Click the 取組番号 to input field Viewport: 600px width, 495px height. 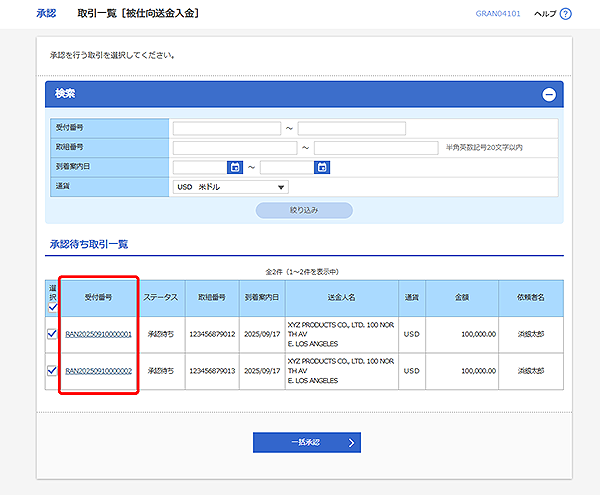(376, 148)
